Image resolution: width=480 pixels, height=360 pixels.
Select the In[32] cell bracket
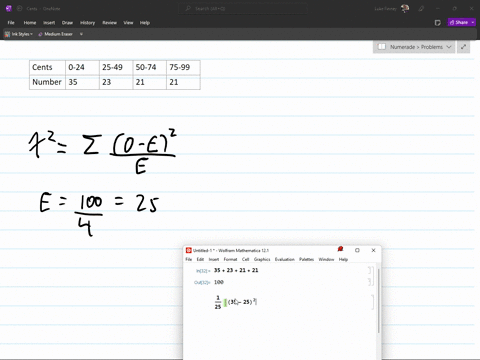click(x=369, y=270)
